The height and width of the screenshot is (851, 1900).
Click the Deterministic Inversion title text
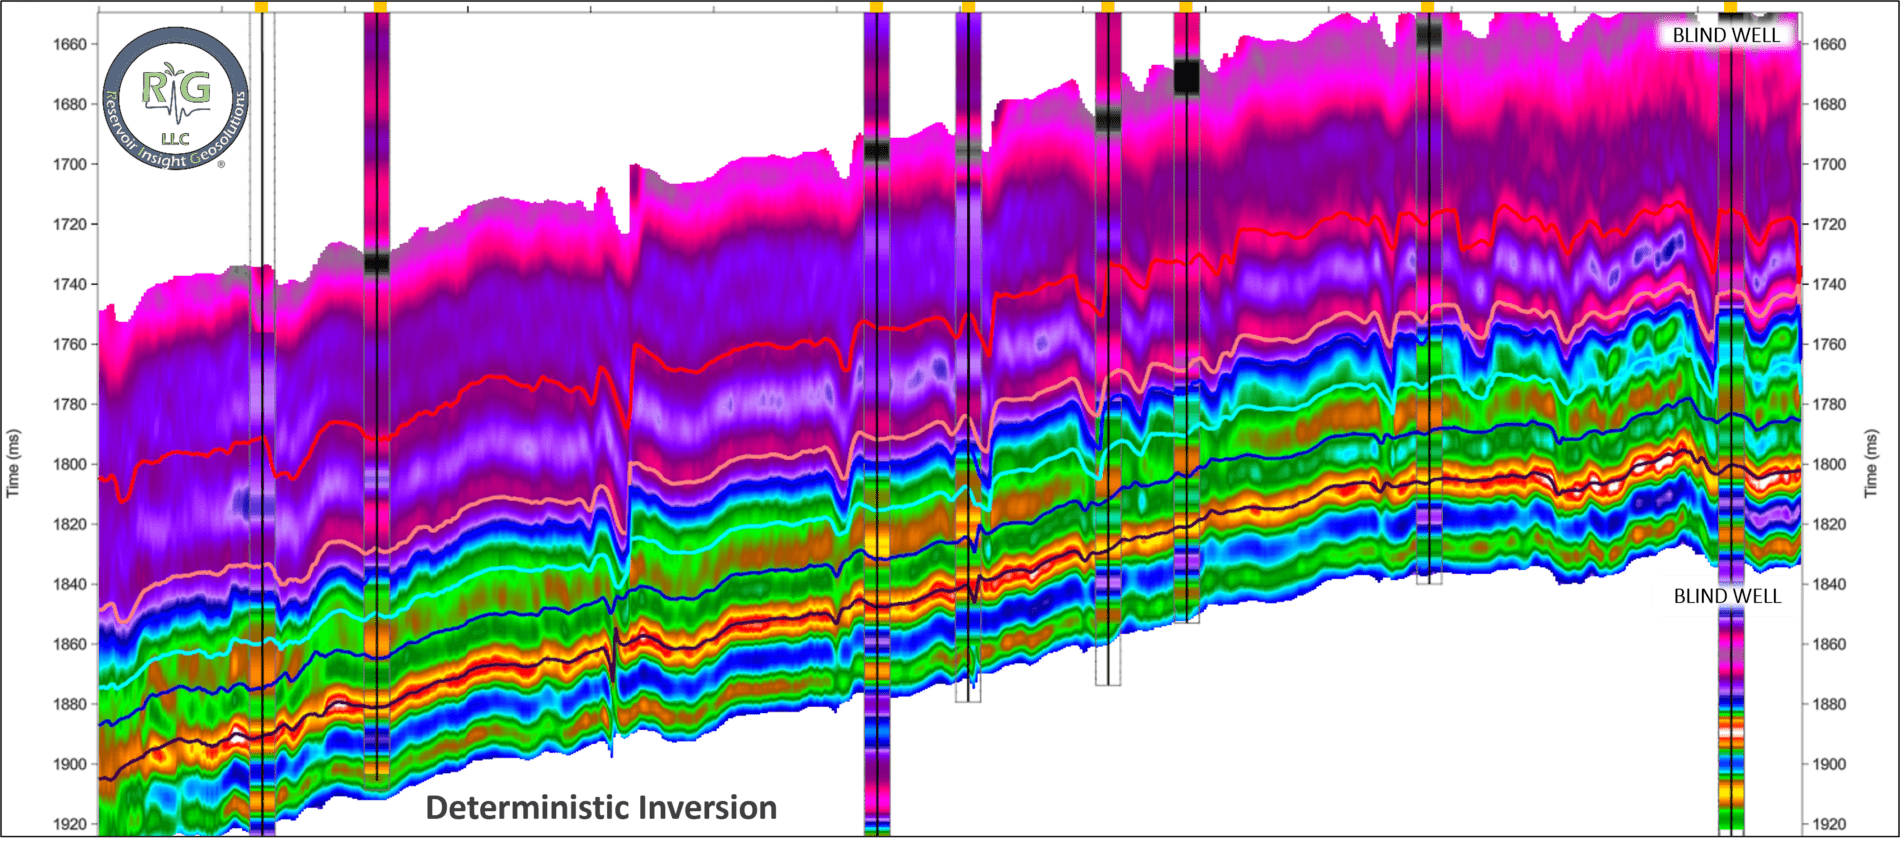click(x=601, y=807)
